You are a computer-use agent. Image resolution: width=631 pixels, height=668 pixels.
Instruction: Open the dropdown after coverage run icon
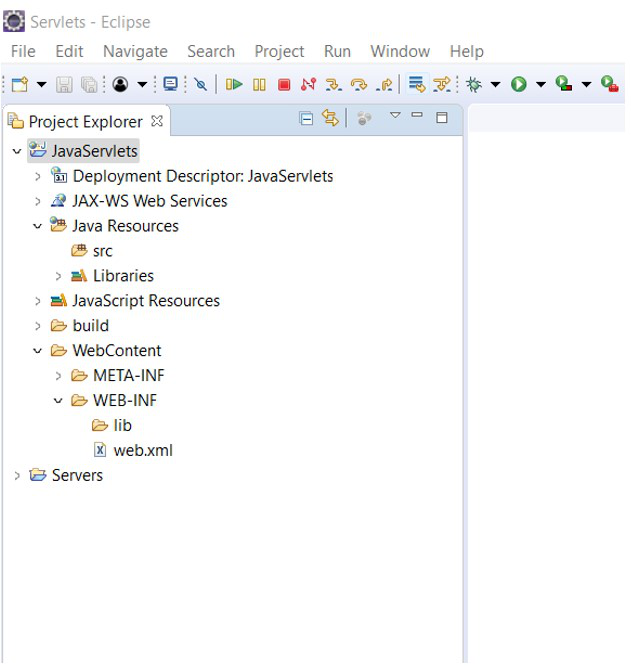[587, 84]
